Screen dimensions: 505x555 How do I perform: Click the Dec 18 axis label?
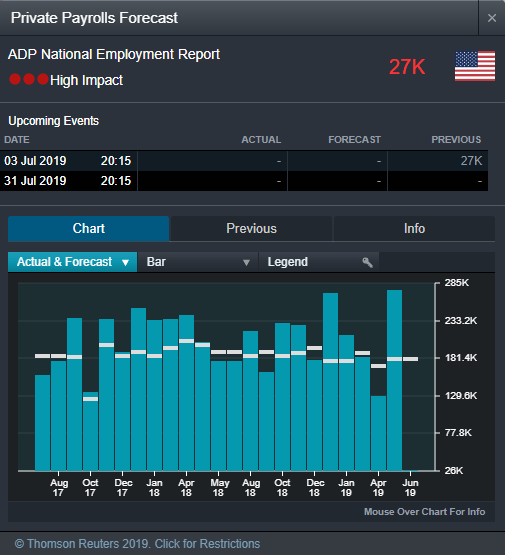(x=315, y=488)
